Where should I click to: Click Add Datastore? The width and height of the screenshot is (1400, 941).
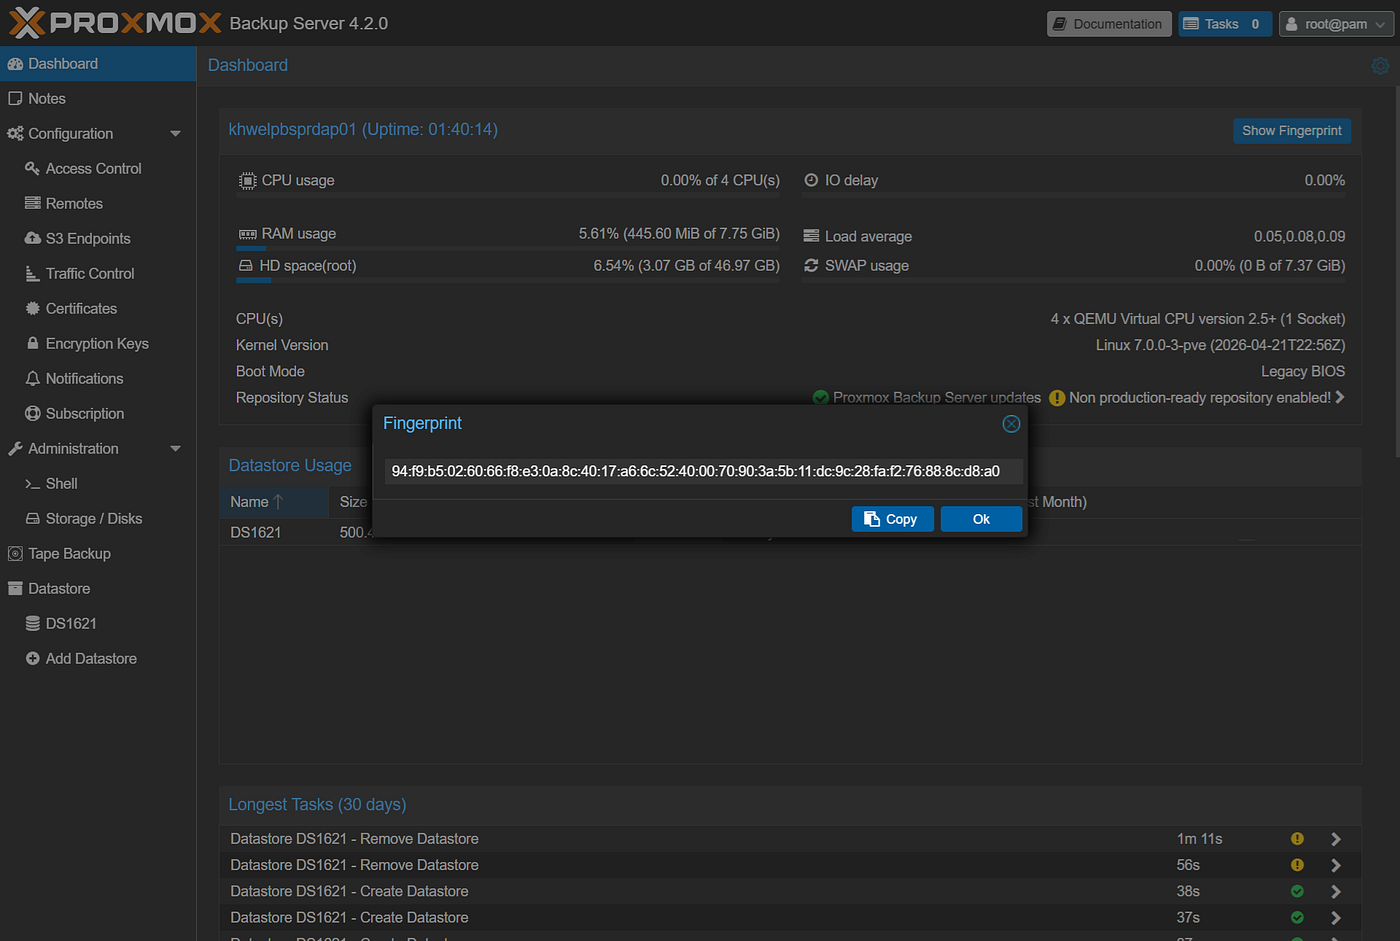pos(98,659)
